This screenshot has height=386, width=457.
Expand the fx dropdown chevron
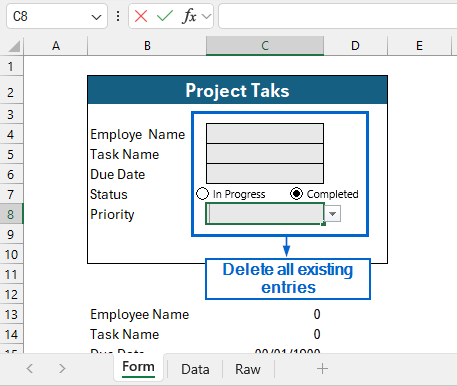[x=207, y=16]
